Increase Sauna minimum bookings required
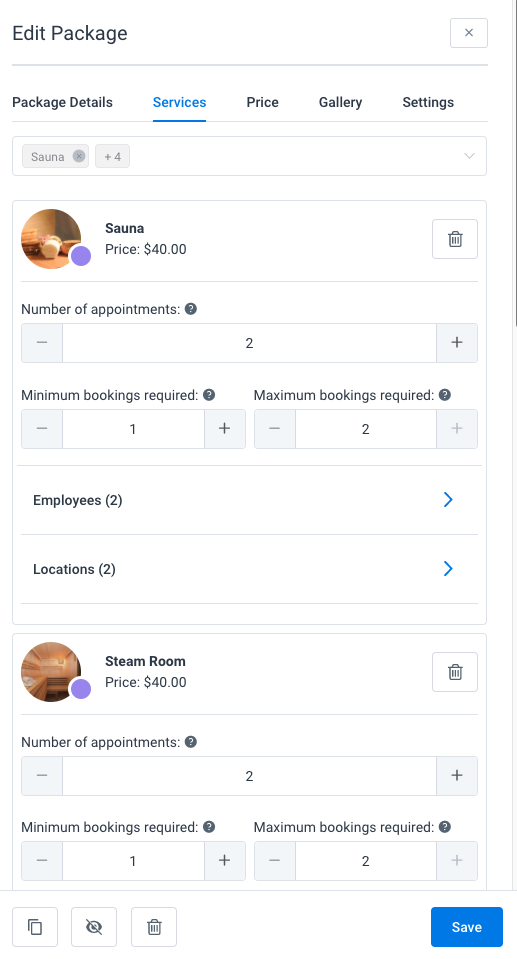This screenshot has width=517, height=959. click(225, 429)
